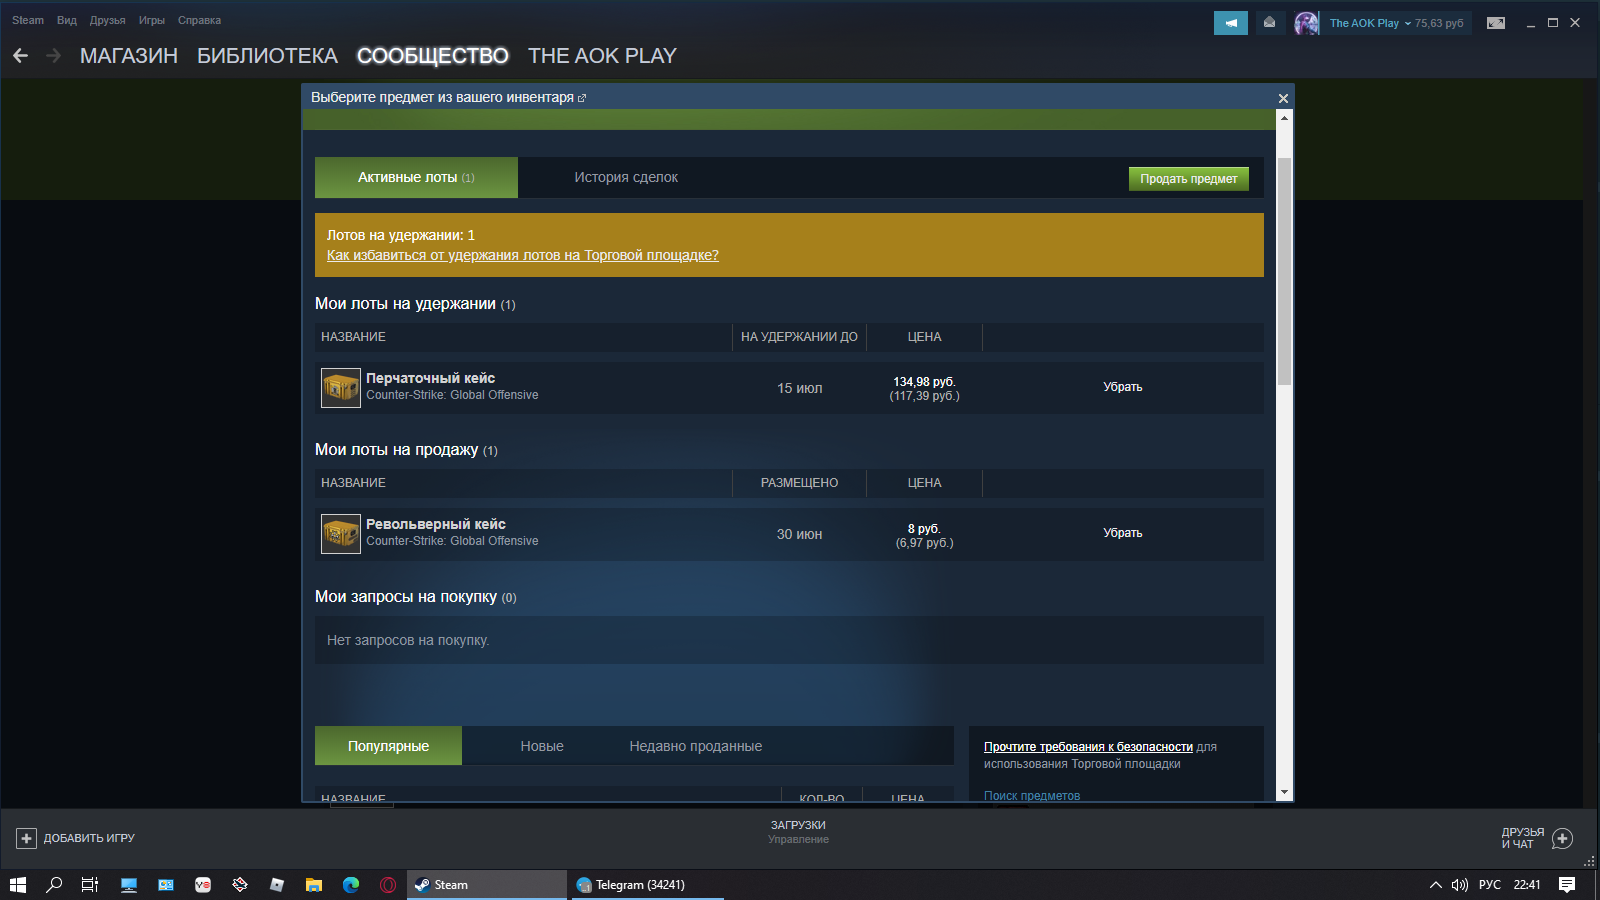Select the Активные лоты tab
The height and width of the screenshot is (900, 1600).
(x=416, y=177)
